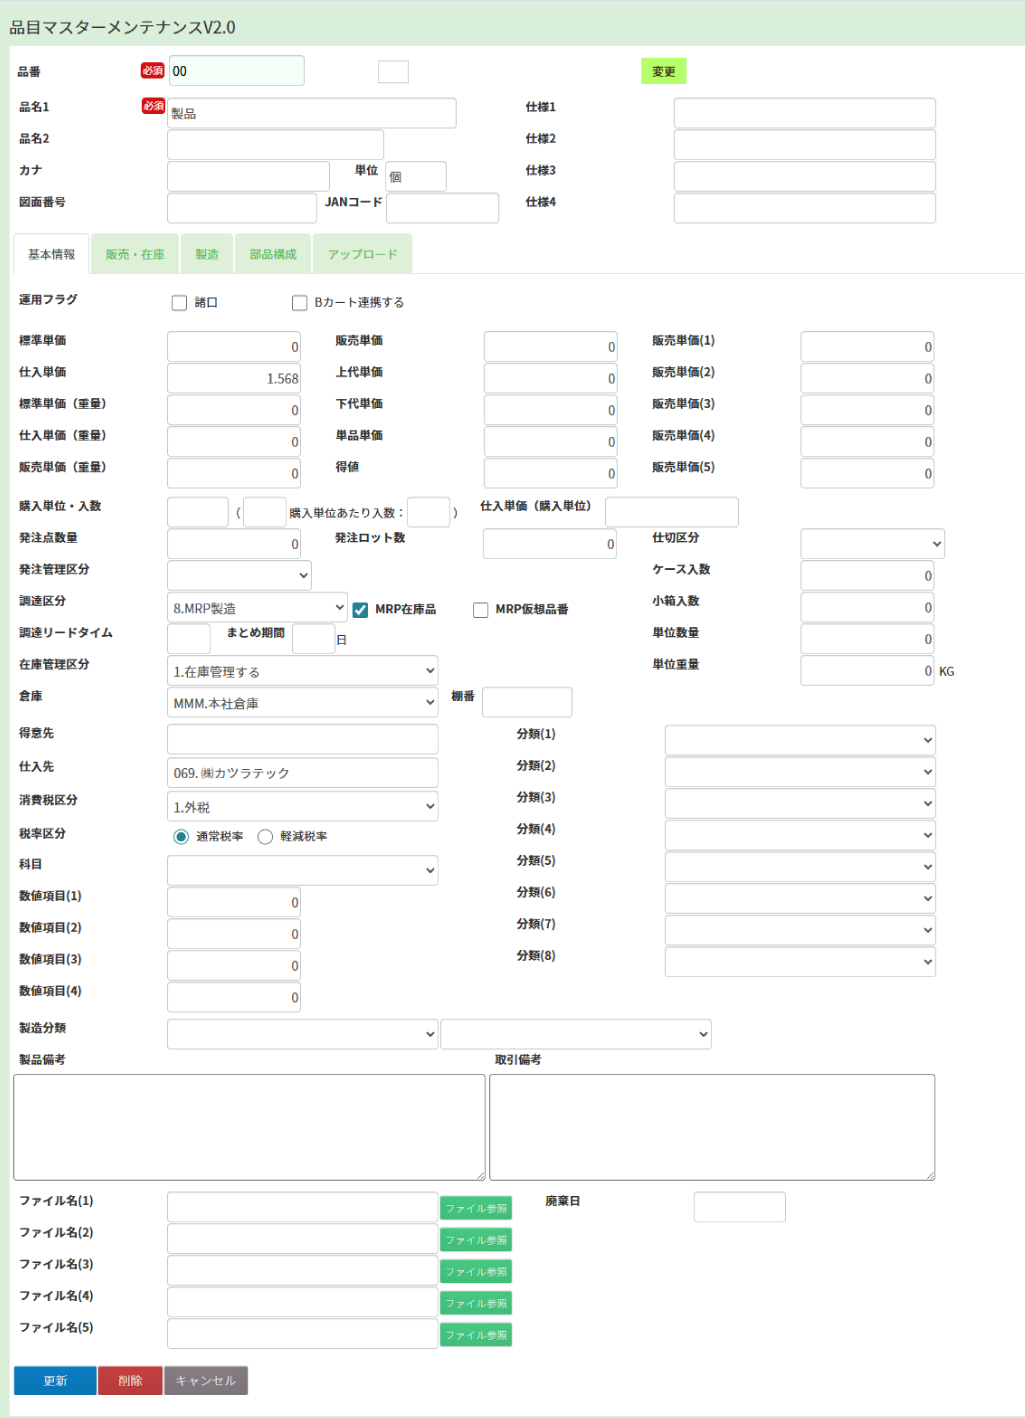Expand the 調達区分 dropdown
The width and height of the screenshot is (1025, 1418).
point(257,608)
